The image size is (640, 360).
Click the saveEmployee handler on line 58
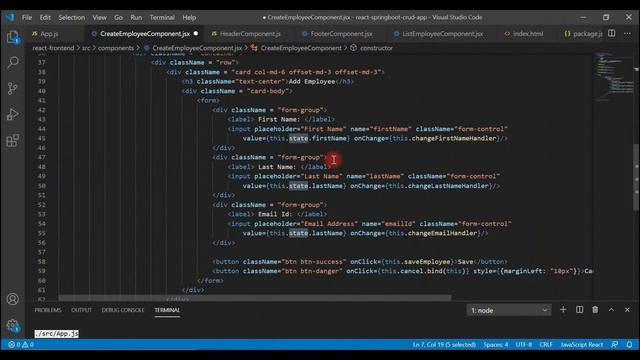tap(429, 262)
